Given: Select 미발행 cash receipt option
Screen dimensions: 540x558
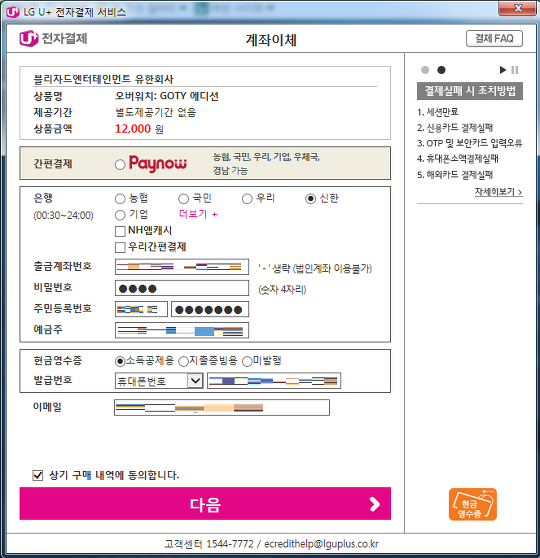Looking at the screenshot, I should pos(247,362).
